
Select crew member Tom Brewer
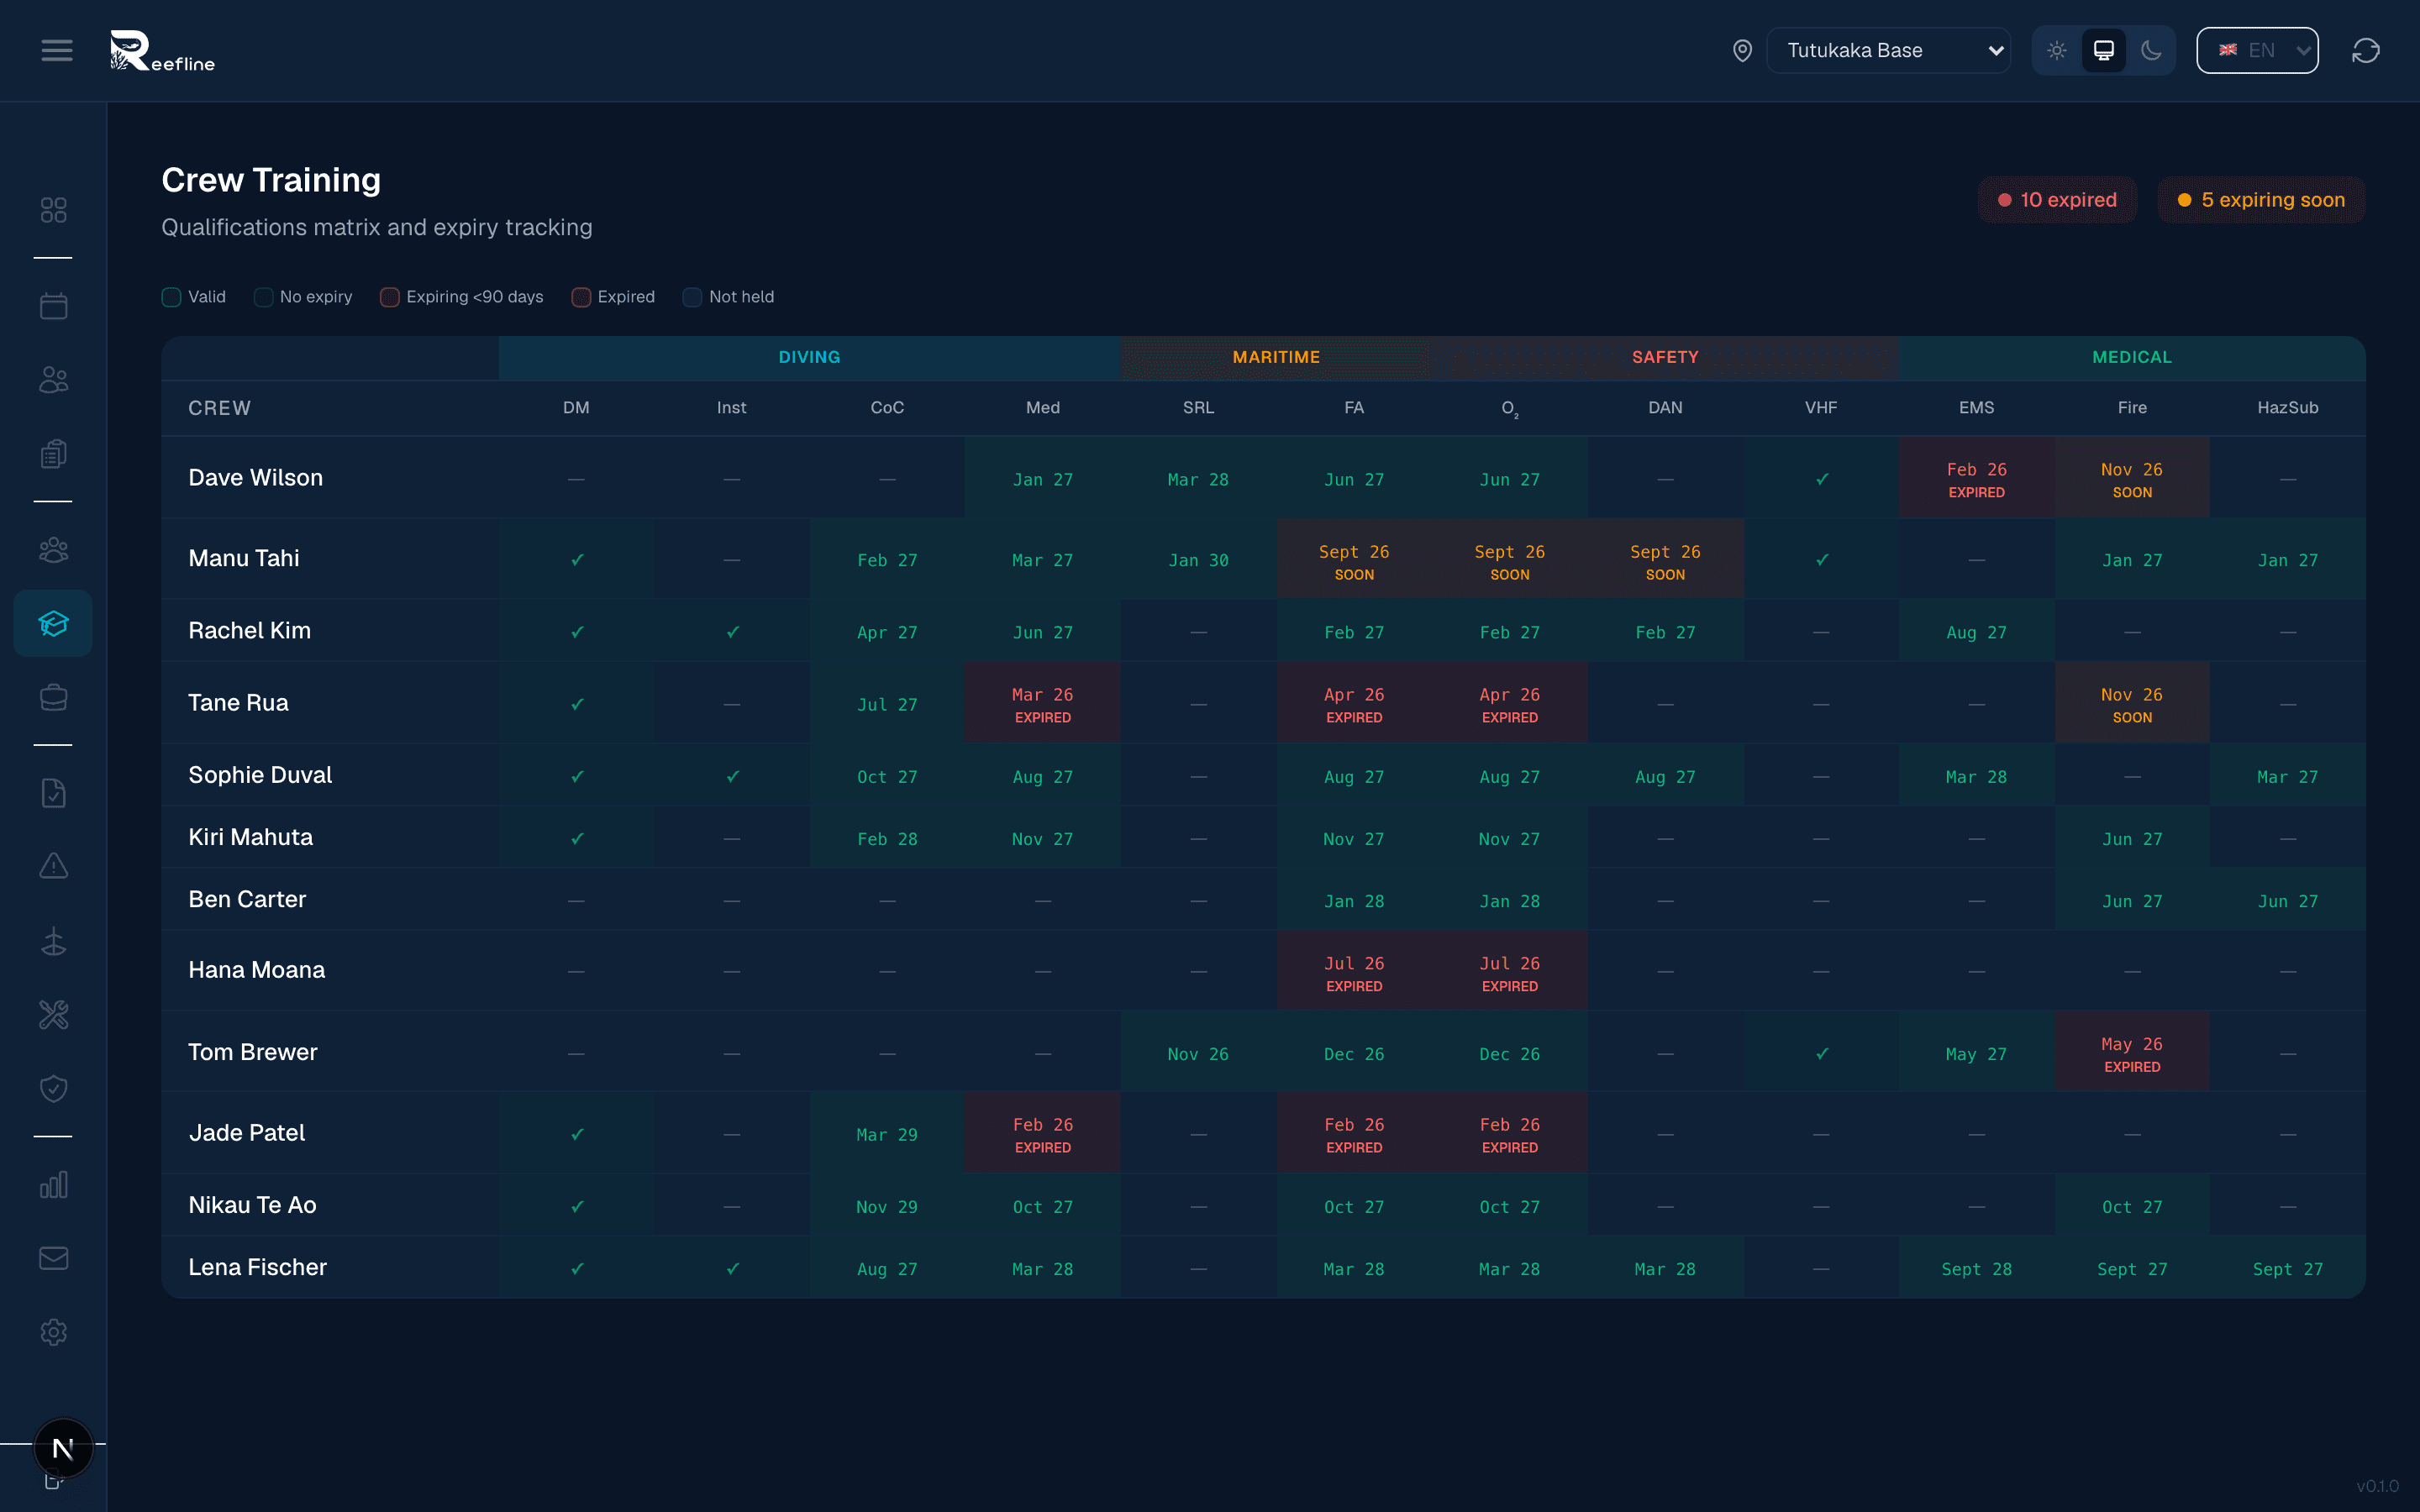[x=253, y=1053]
